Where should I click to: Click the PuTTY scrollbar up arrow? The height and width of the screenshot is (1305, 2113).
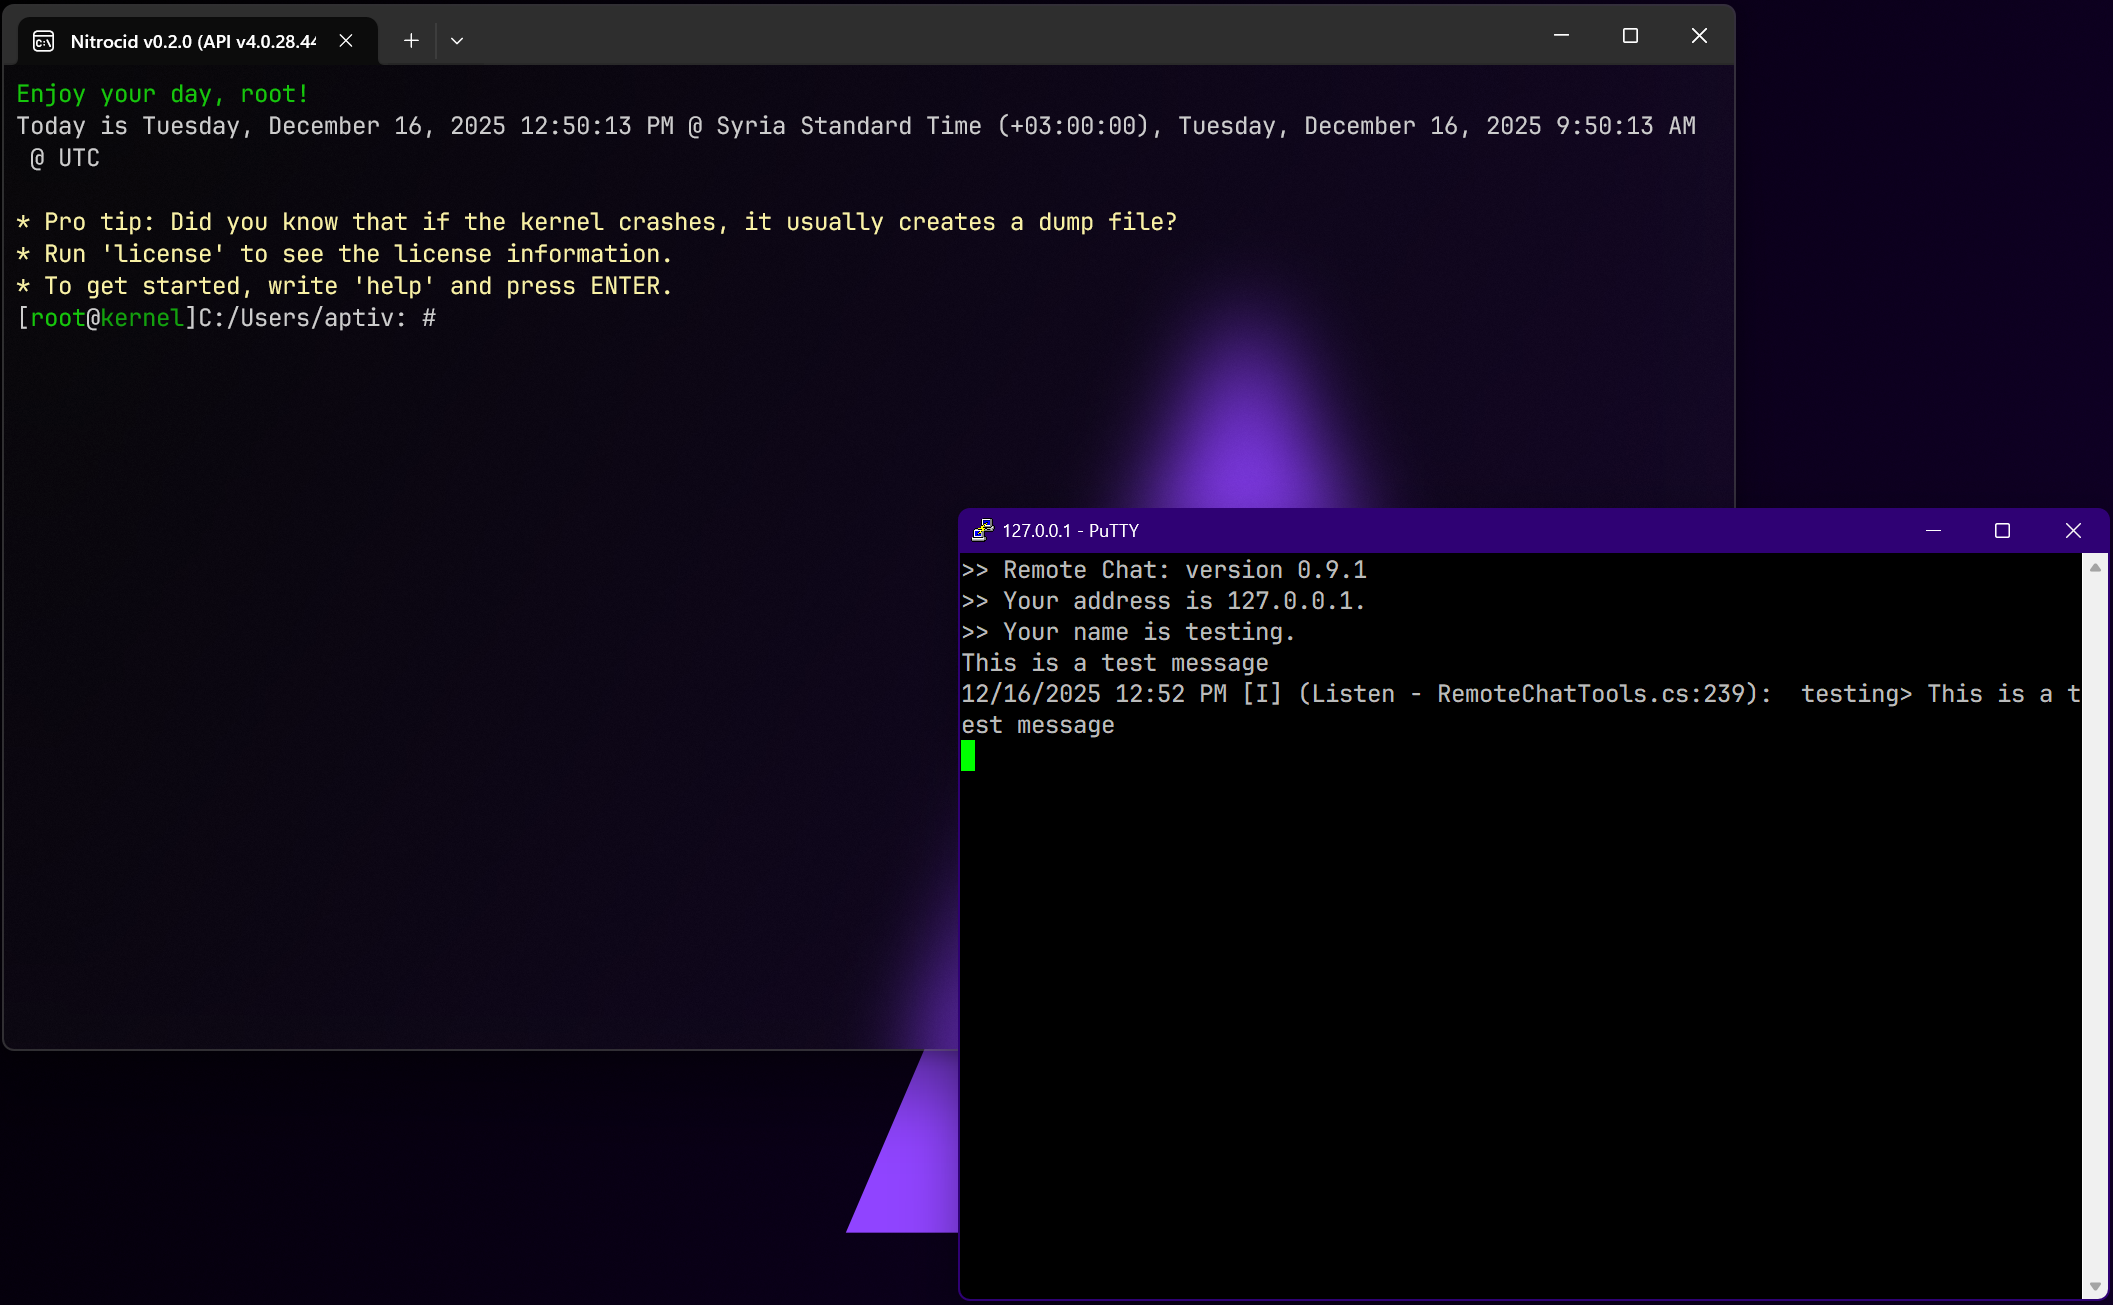2095,567
